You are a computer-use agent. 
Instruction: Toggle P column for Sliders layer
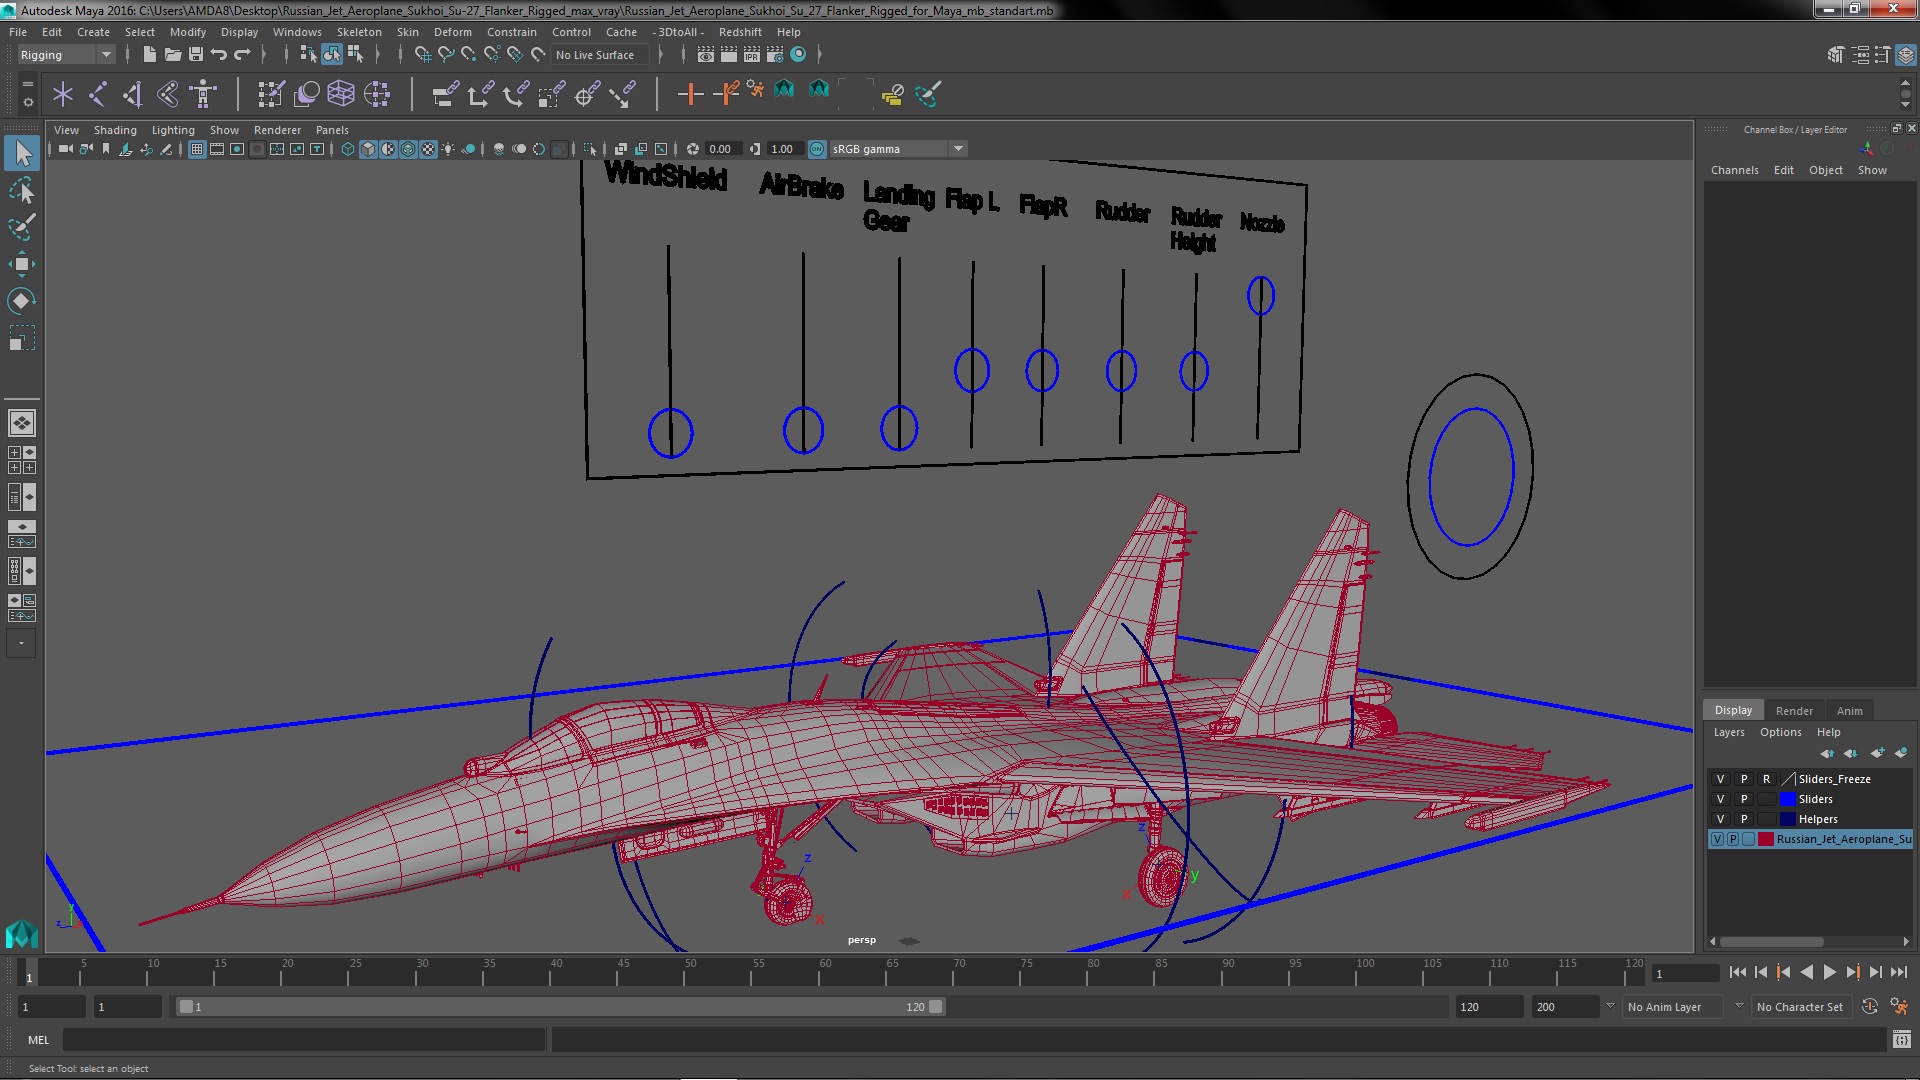click(1743, 798)
